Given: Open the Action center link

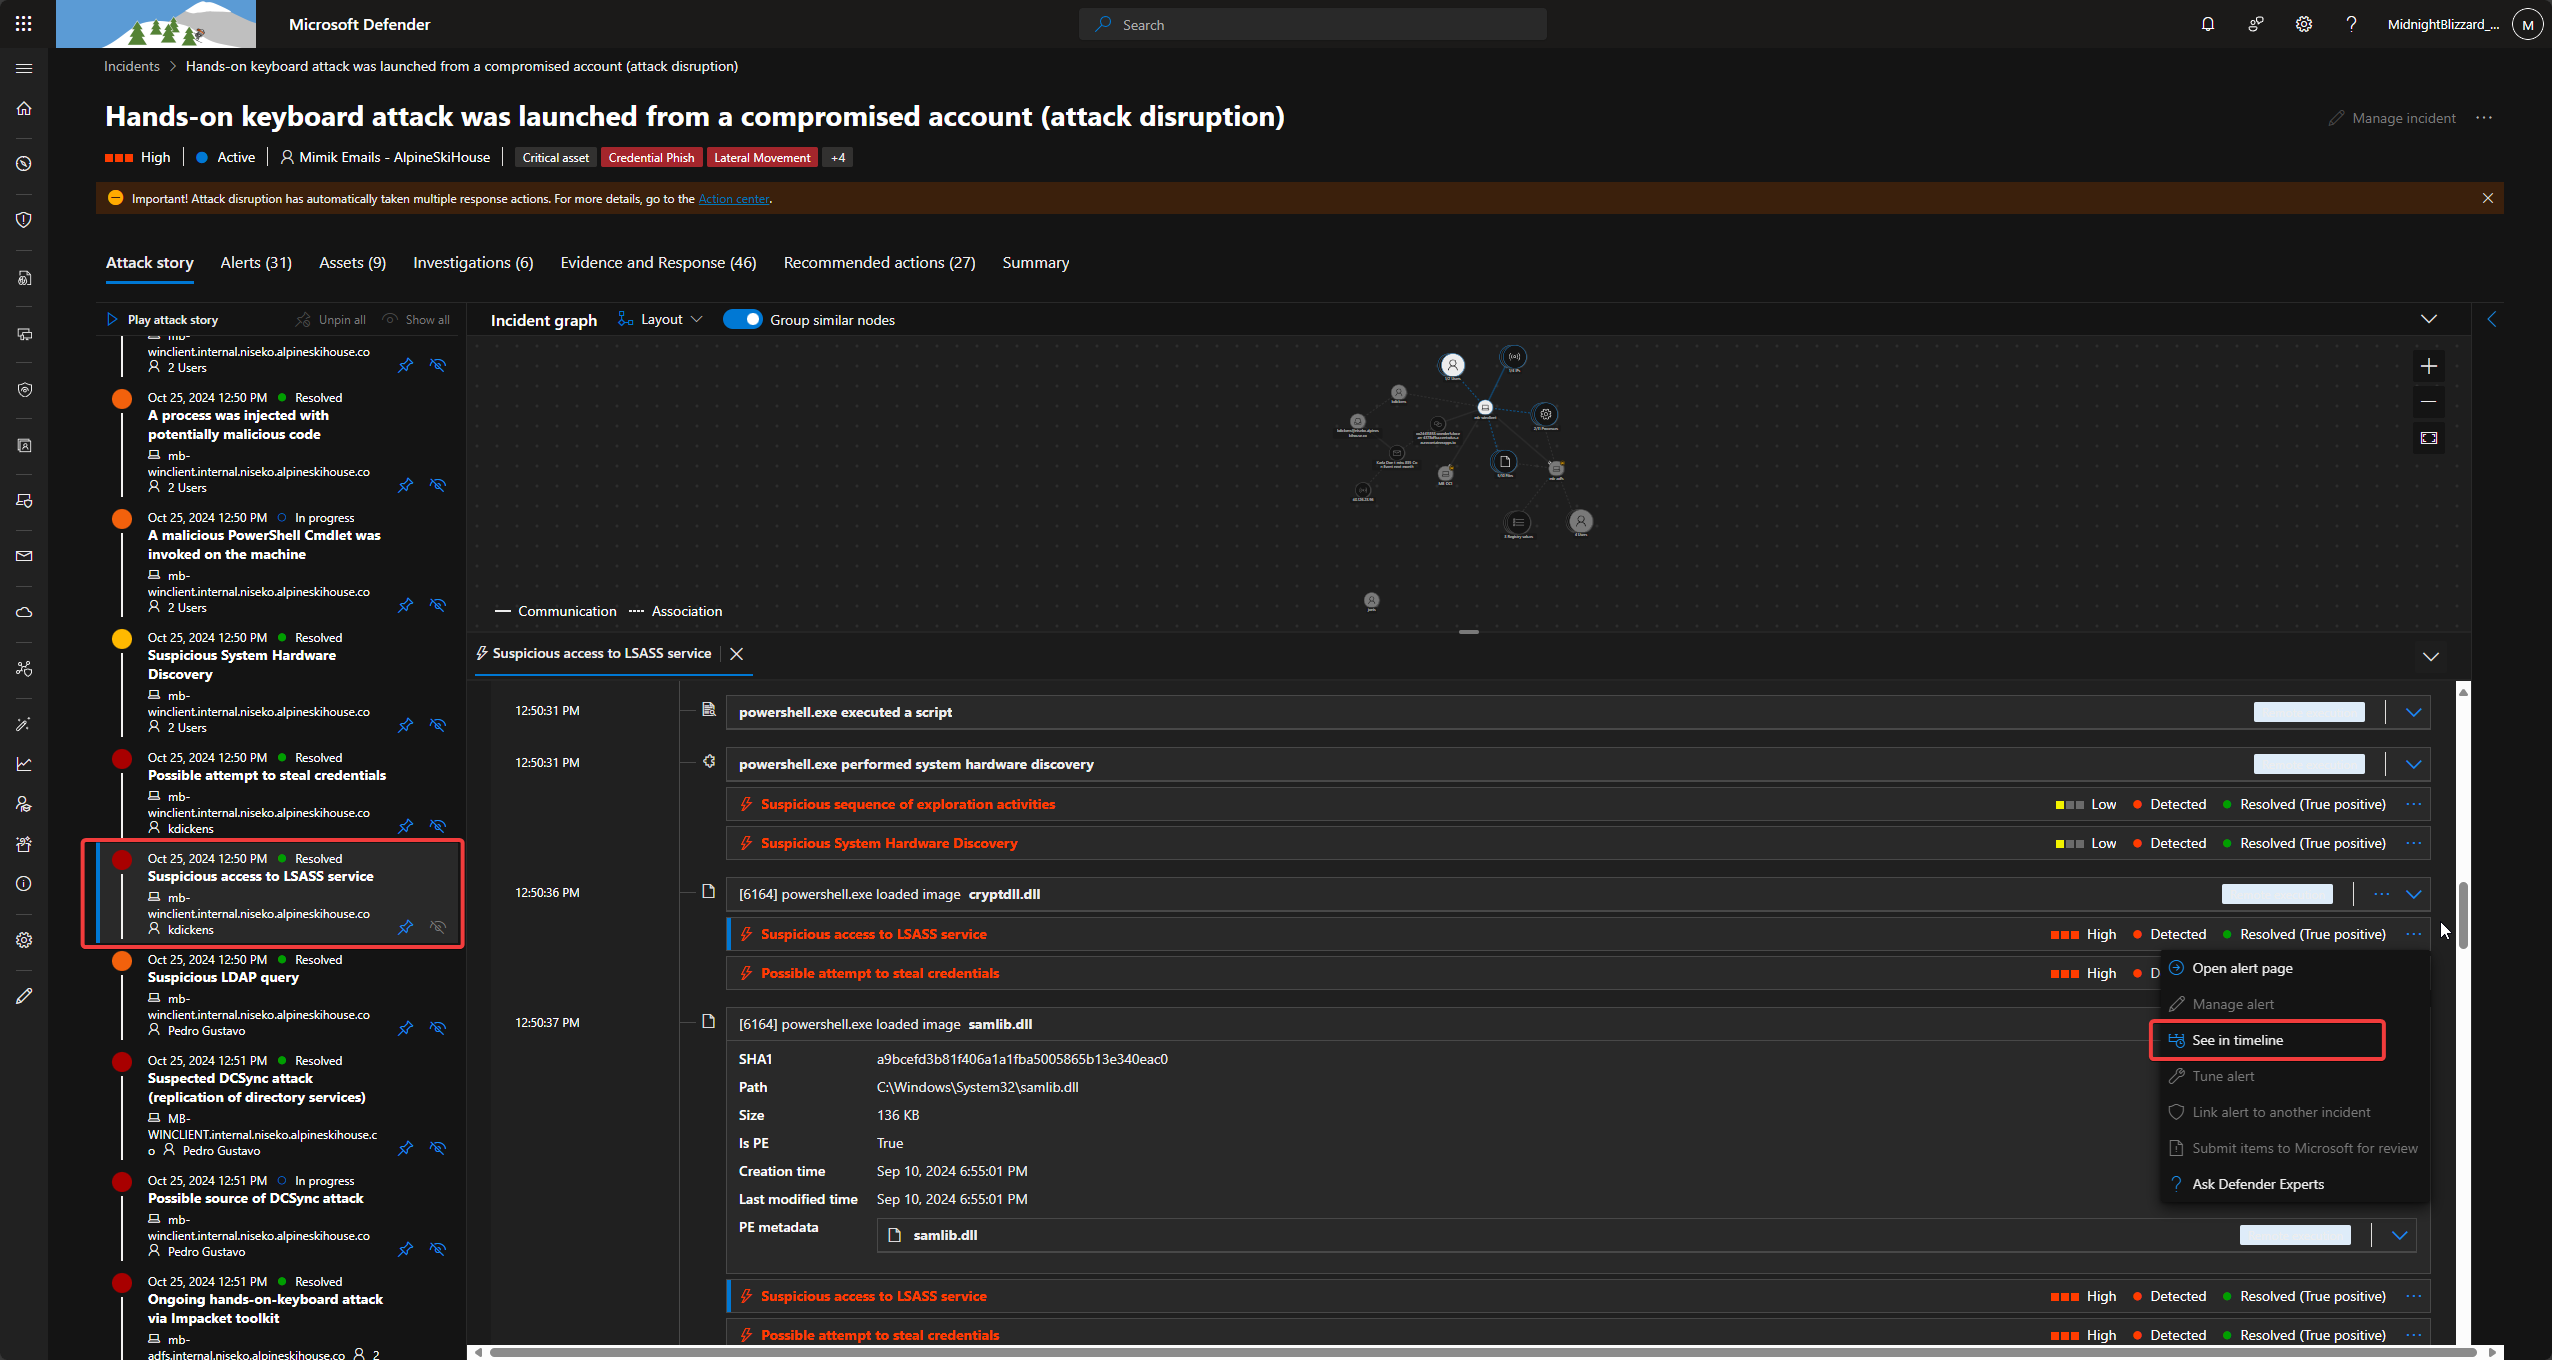Looking at the screenshot, I should click(x=734, y=198).
